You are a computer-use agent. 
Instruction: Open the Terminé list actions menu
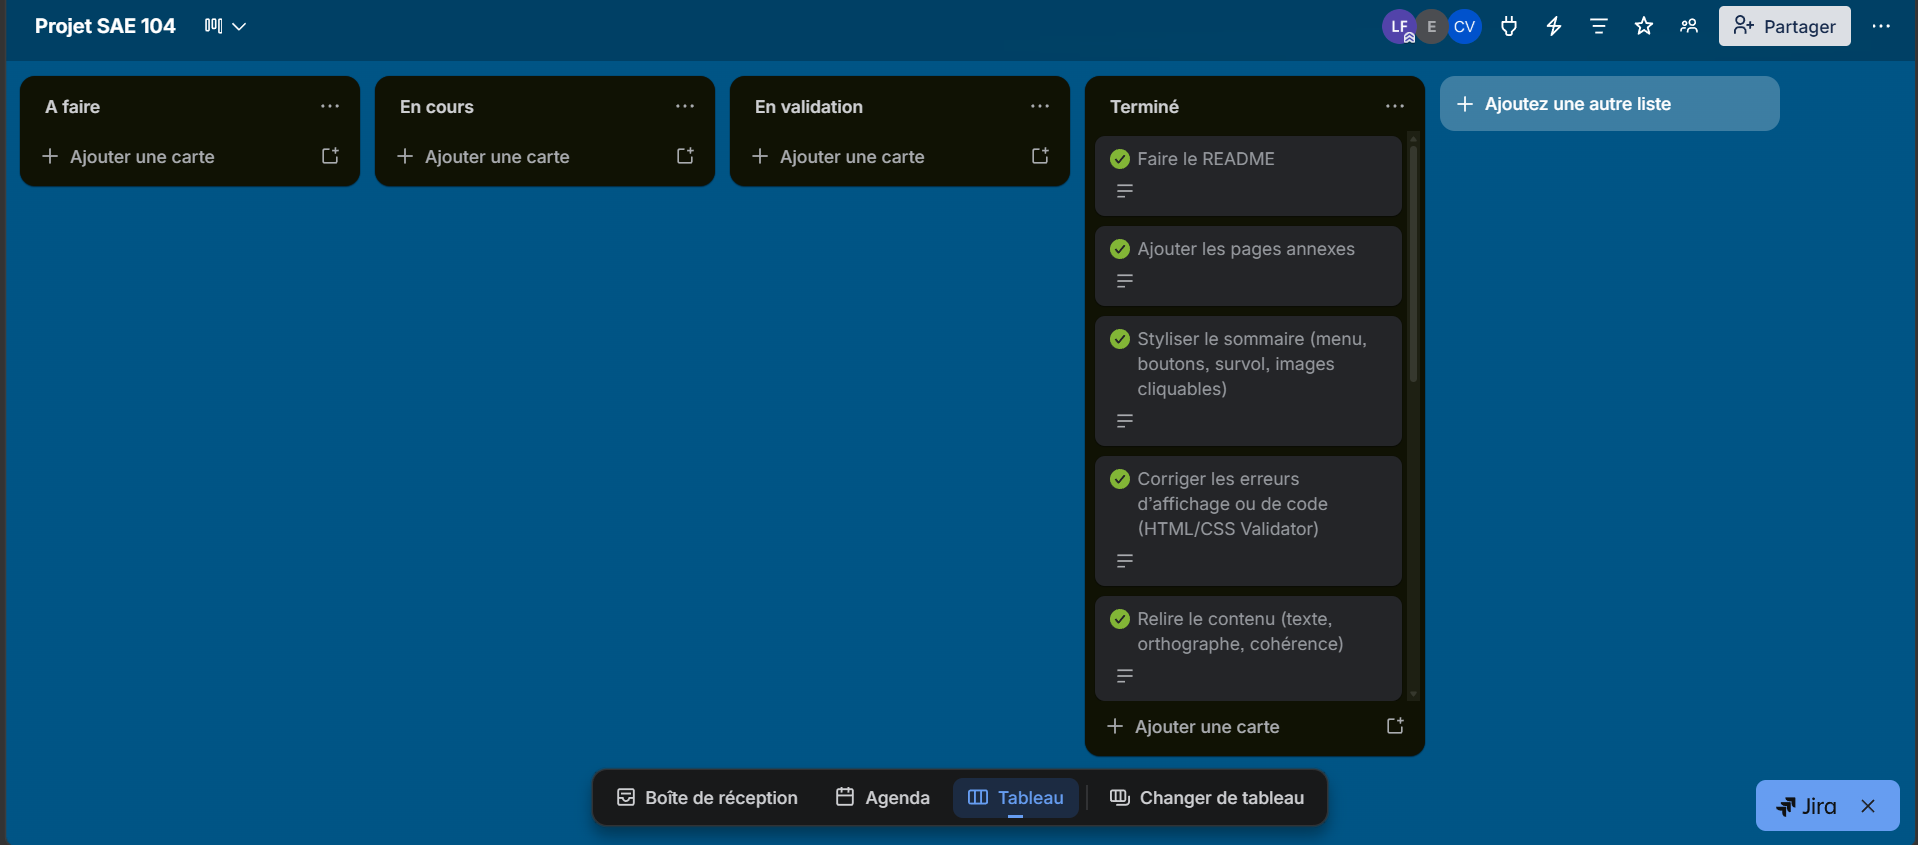[x=1395, y=106]
